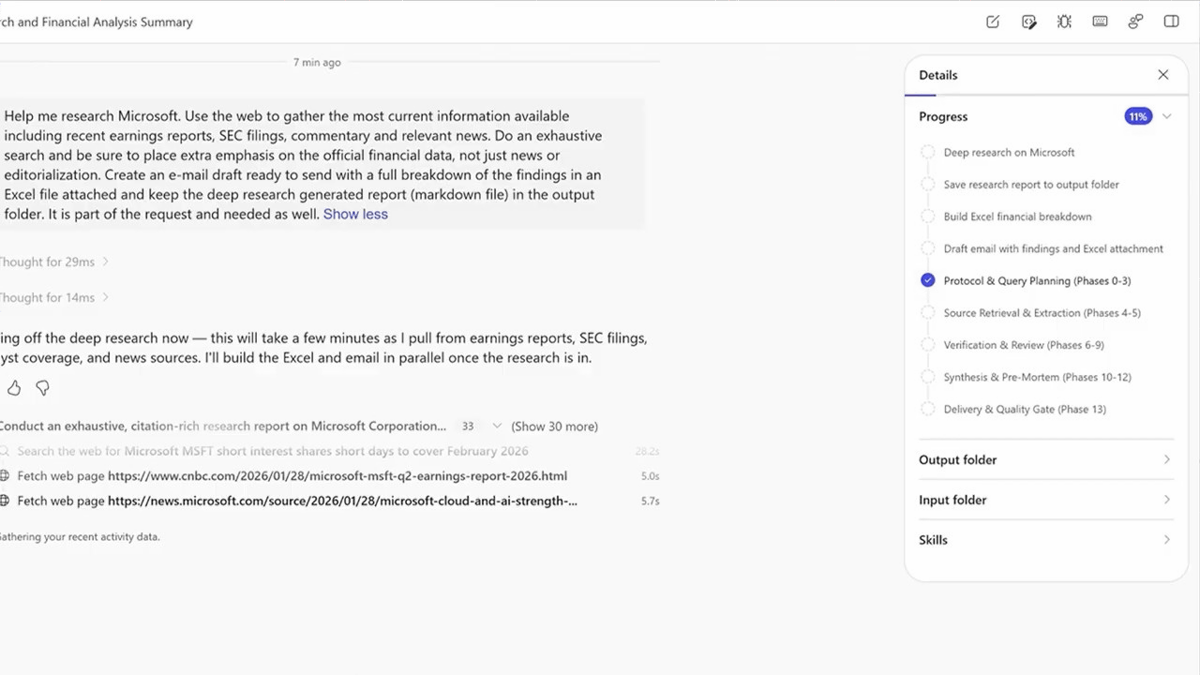Viewport: 1200px width, 675px height.
Task: Open the cnbc.com fetch web page entry
Action: click(337, 476)
